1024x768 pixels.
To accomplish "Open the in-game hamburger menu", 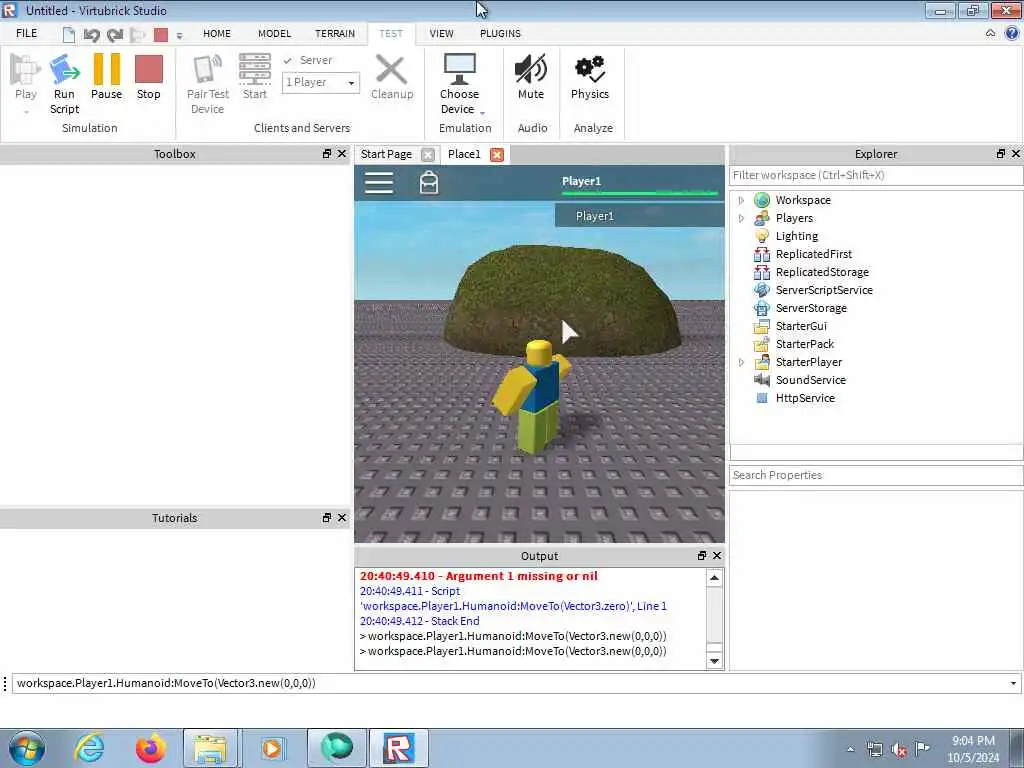I will (x=379, y=183).
